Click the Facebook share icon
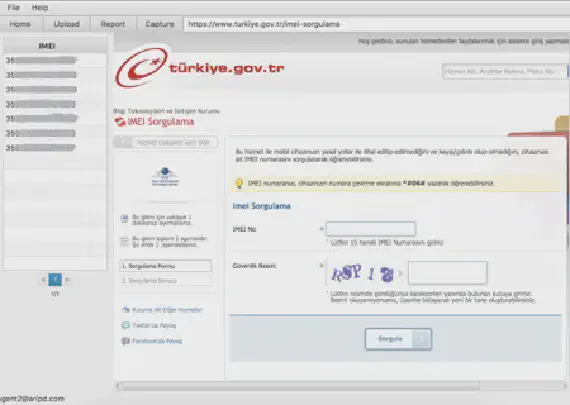This screenshot has width=570, height=405. (126, 341)
